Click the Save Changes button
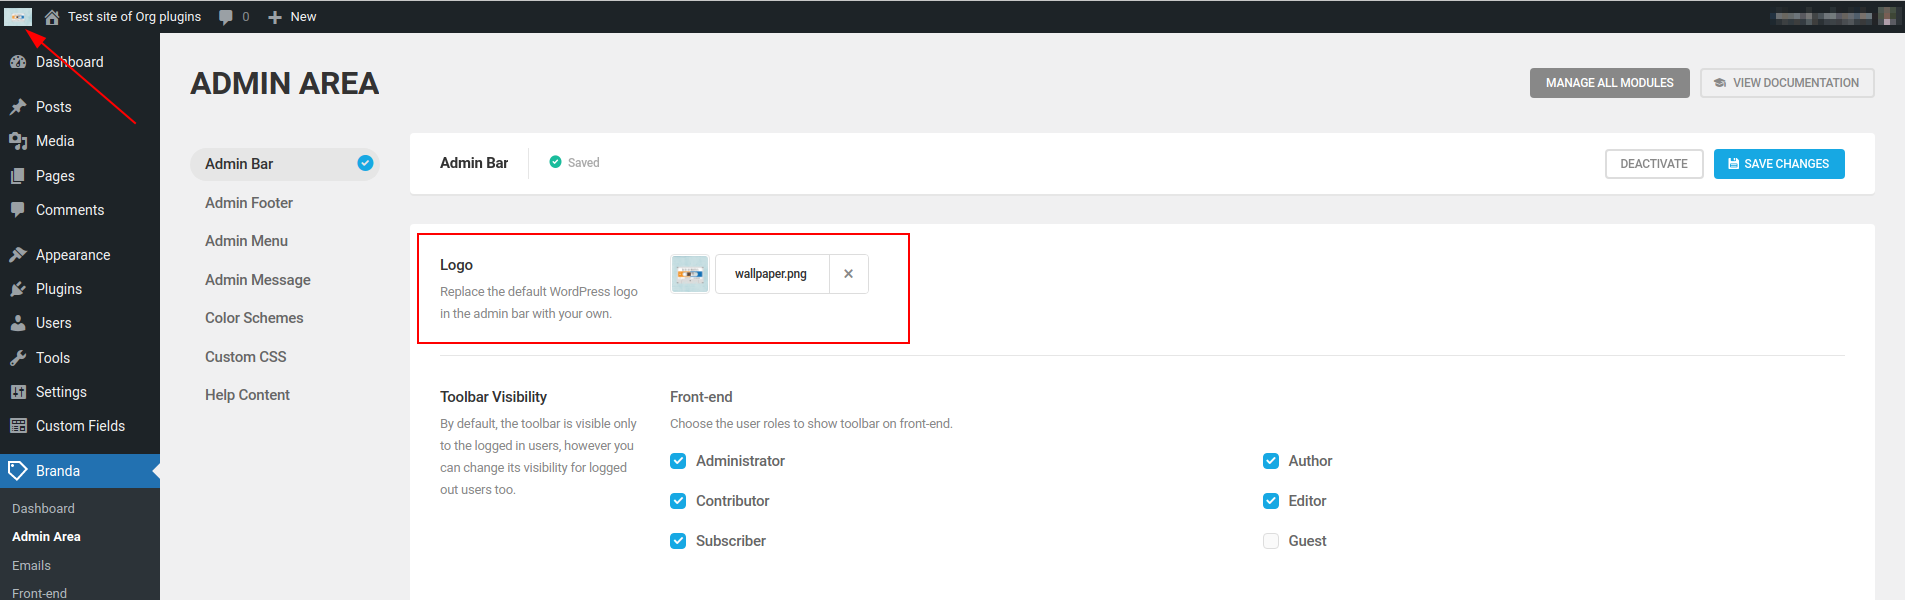This screenshot has height=600, width=1905. click(x=1779, y=164)
